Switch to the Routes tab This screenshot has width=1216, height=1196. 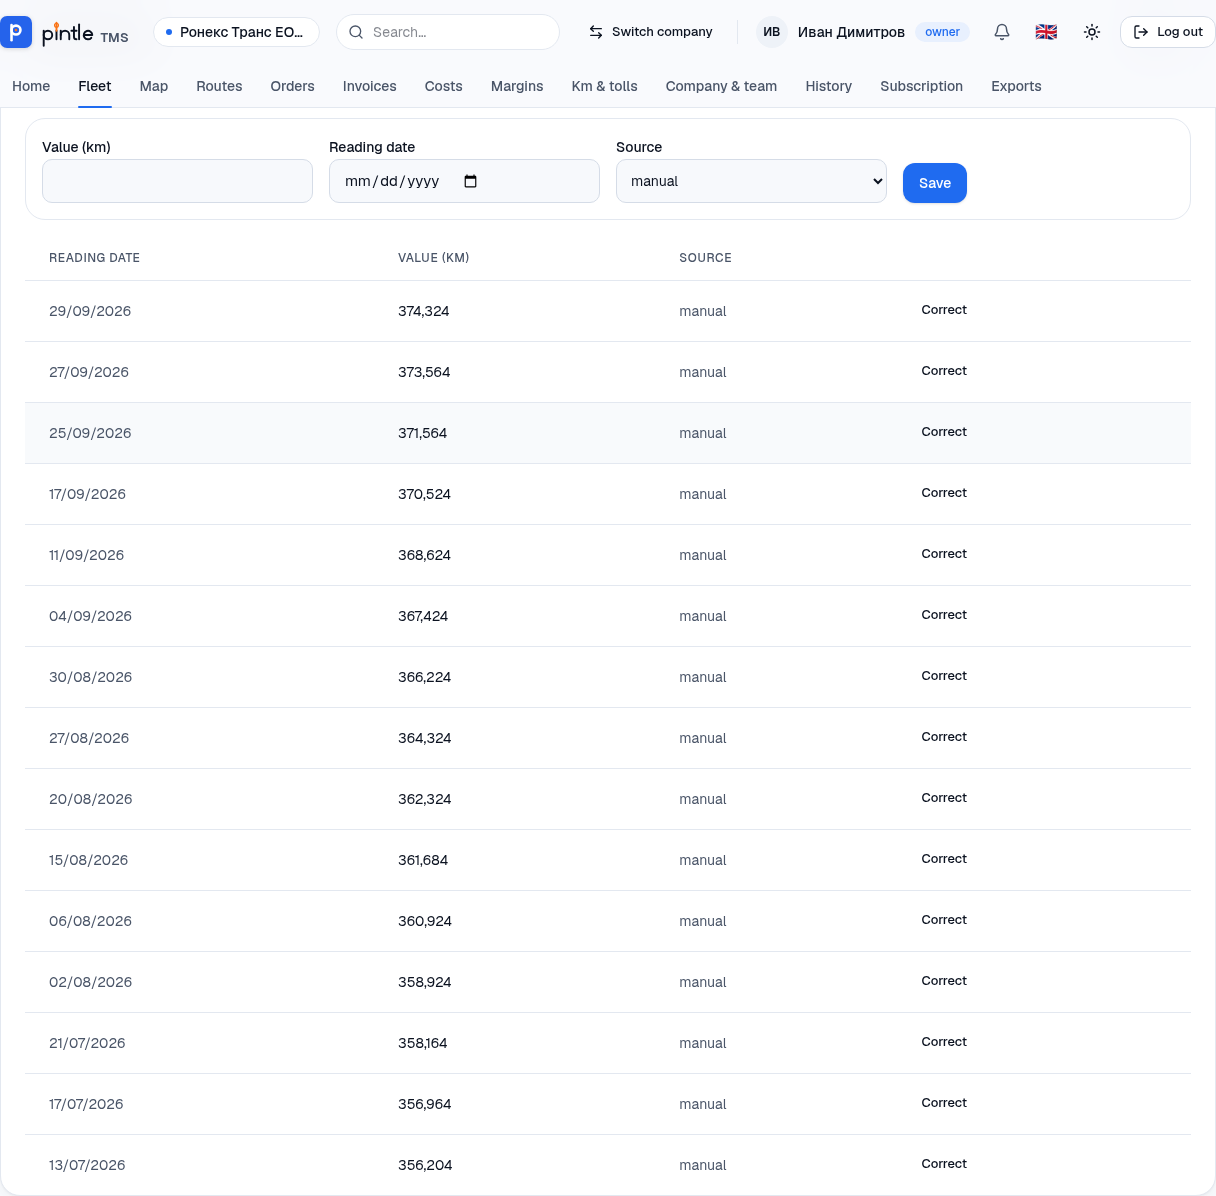click(219, 86)
